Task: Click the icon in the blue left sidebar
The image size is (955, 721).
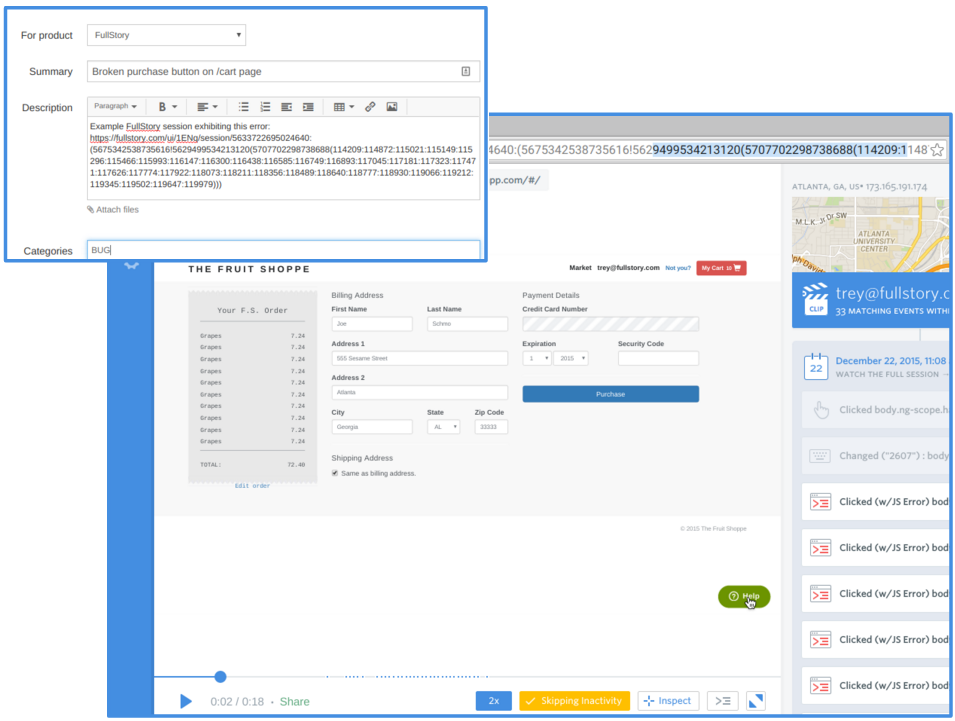Action: (131, 266)
